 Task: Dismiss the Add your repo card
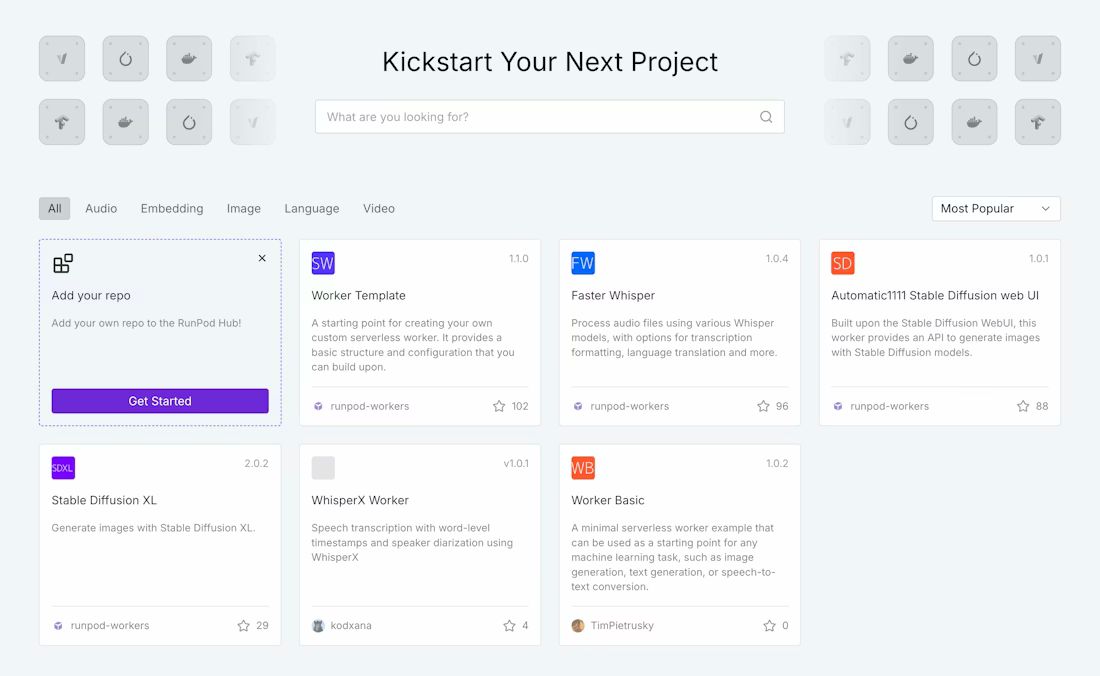pos(262,258)
